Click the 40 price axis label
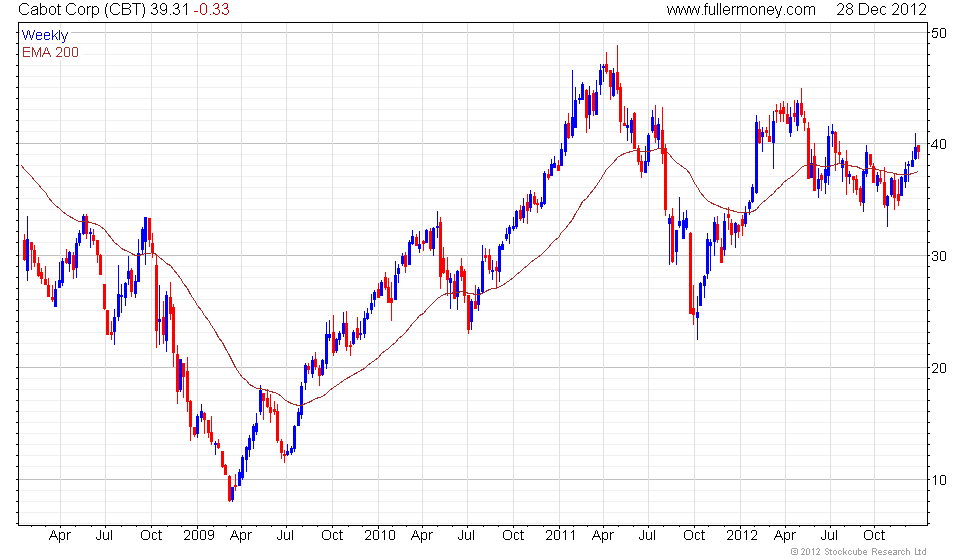This screenshot has height=560, width=980. click(x=939, y=144)
